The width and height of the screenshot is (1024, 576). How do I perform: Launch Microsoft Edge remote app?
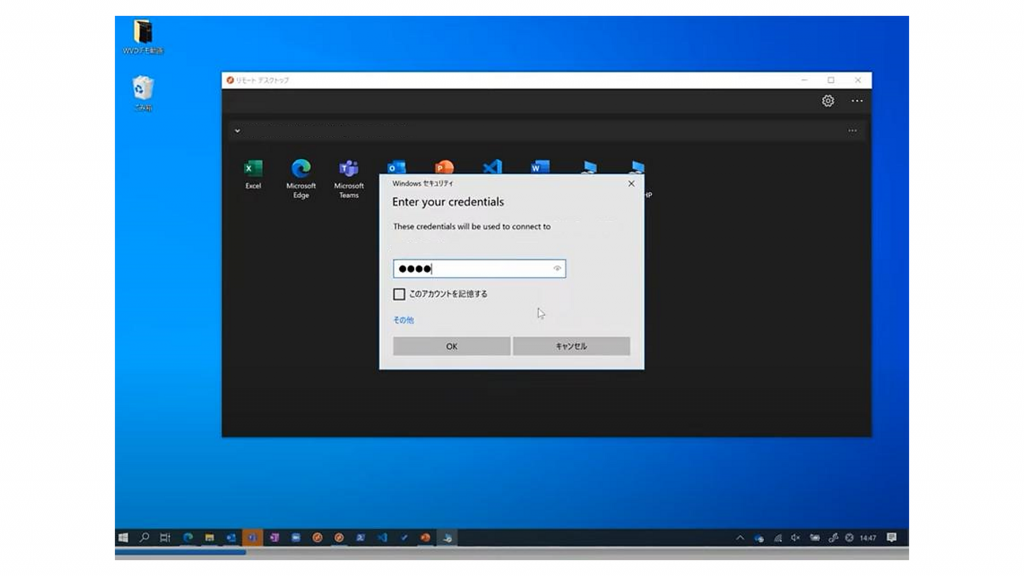pos(301,170)
